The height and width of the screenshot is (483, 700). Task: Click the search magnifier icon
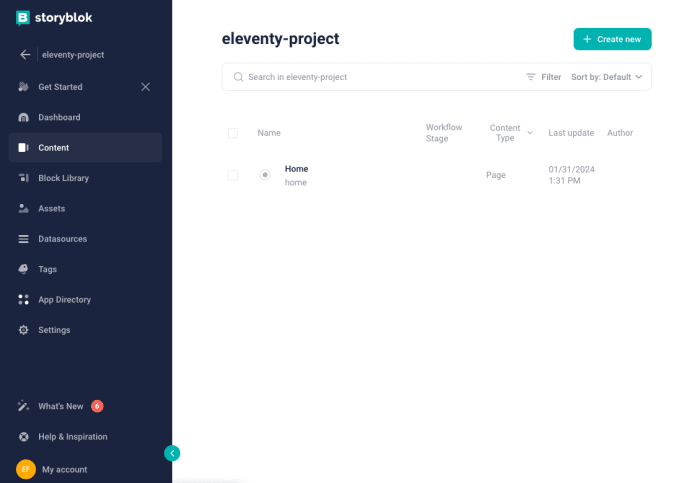click(238, 77)
